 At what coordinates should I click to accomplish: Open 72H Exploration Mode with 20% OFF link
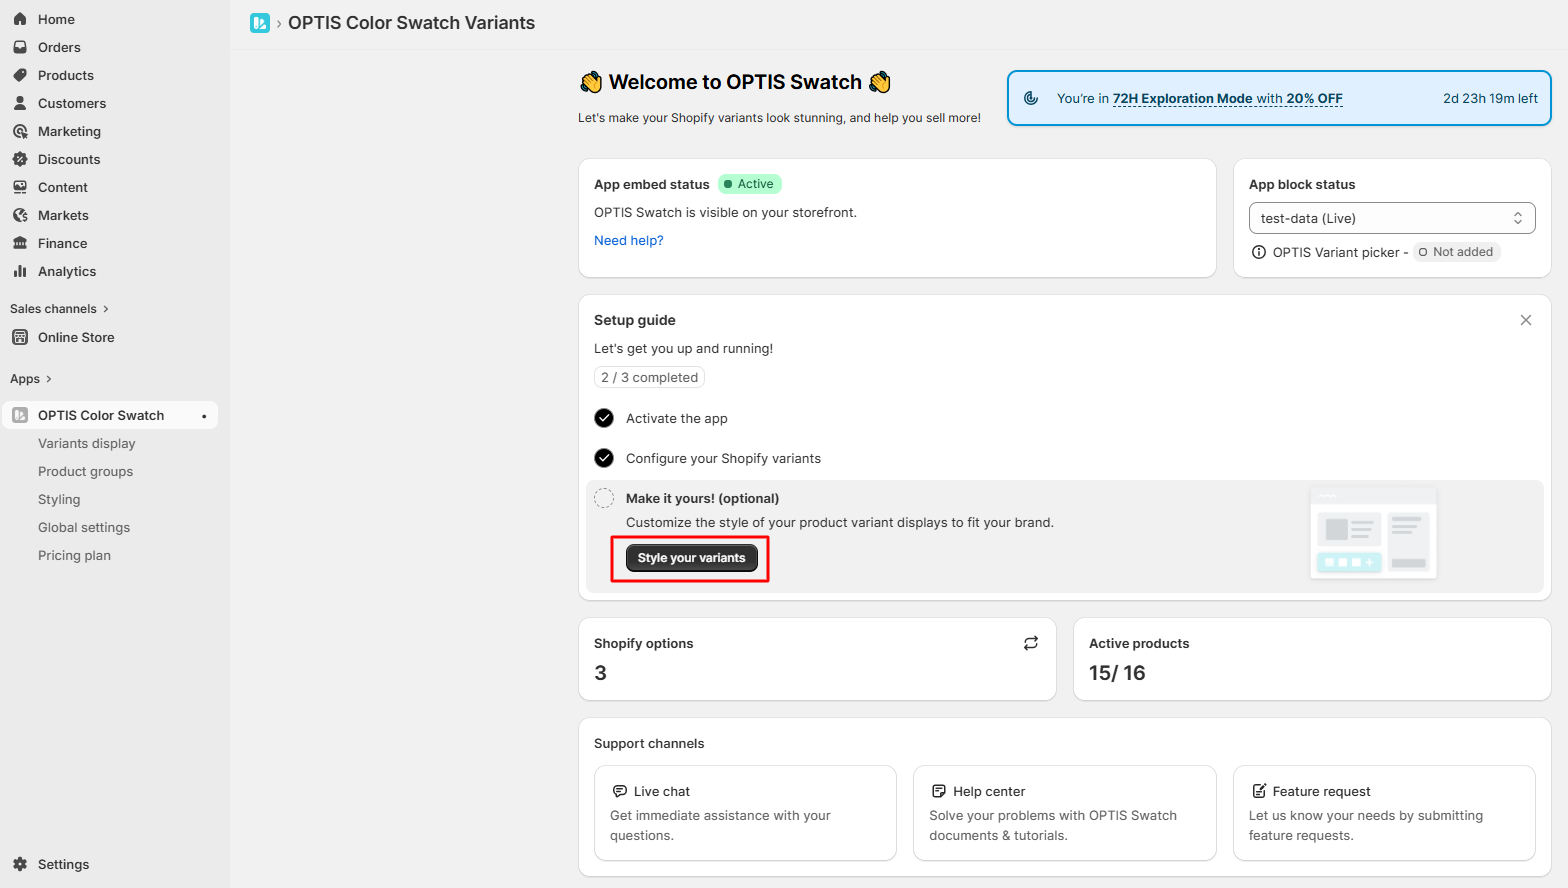click(x=1228, y=98)
